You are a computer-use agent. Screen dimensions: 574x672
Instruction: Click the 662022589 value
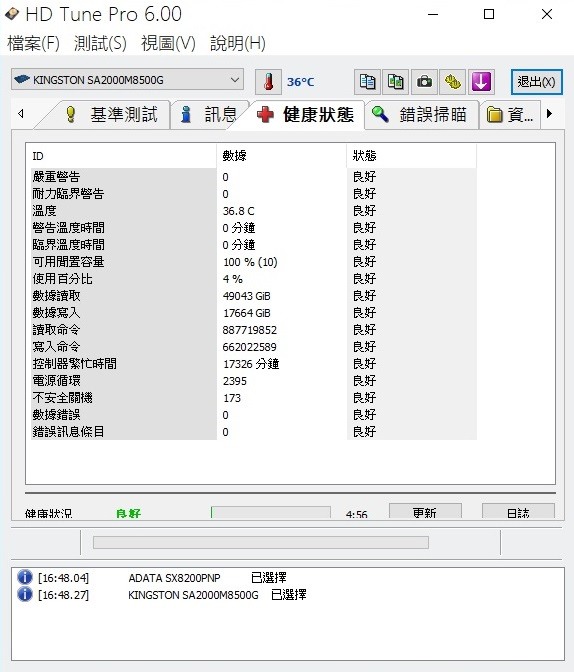(249, 347)
